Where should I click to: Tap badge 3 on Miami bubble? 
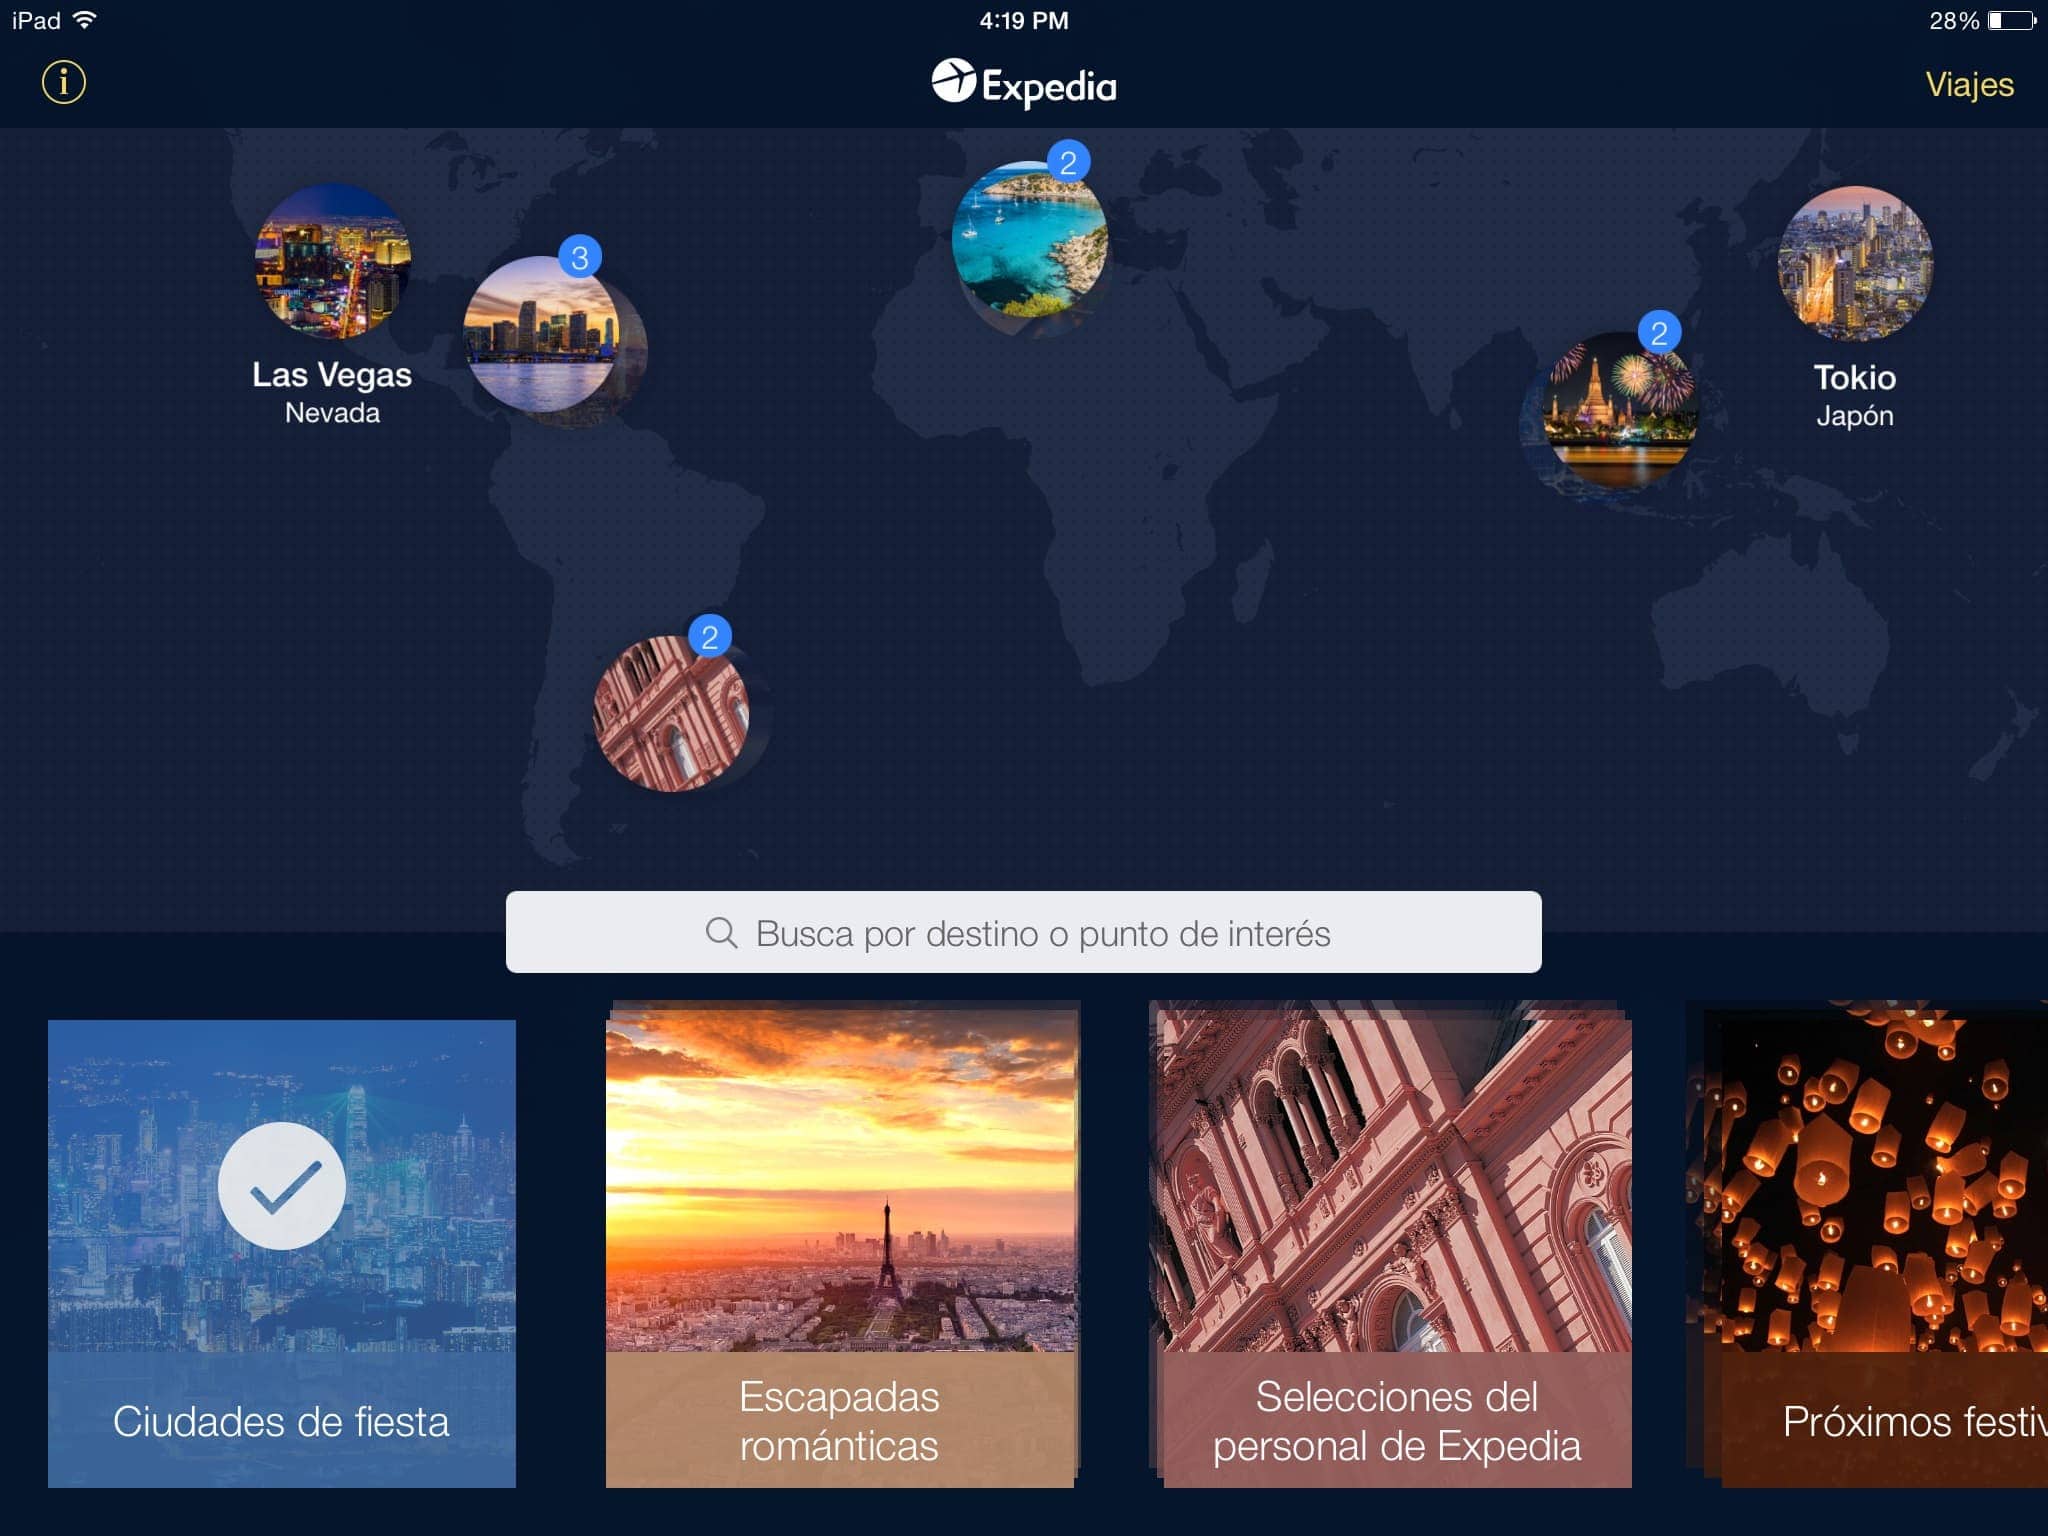pos(580,257)
